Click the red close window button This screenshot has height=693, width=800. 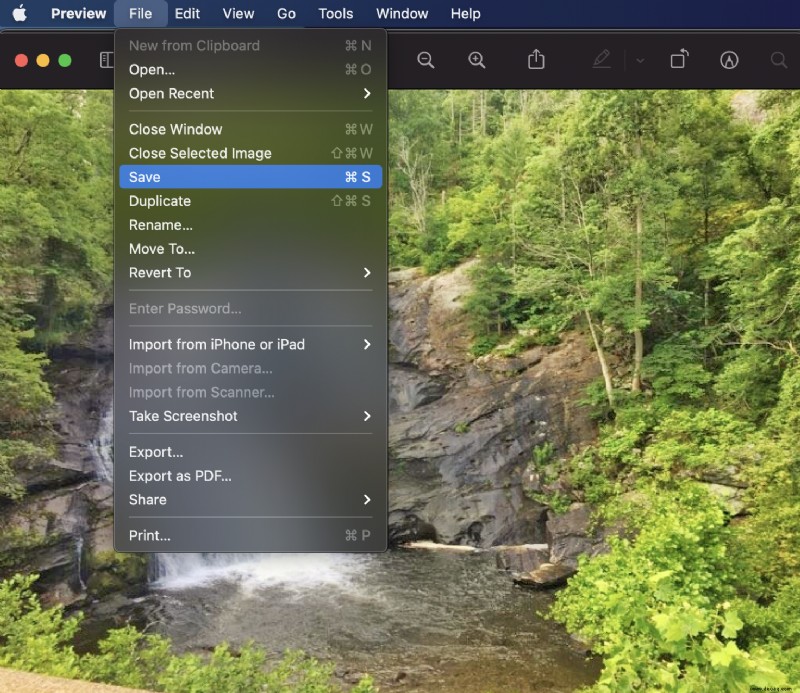click(x=21, y=61)
